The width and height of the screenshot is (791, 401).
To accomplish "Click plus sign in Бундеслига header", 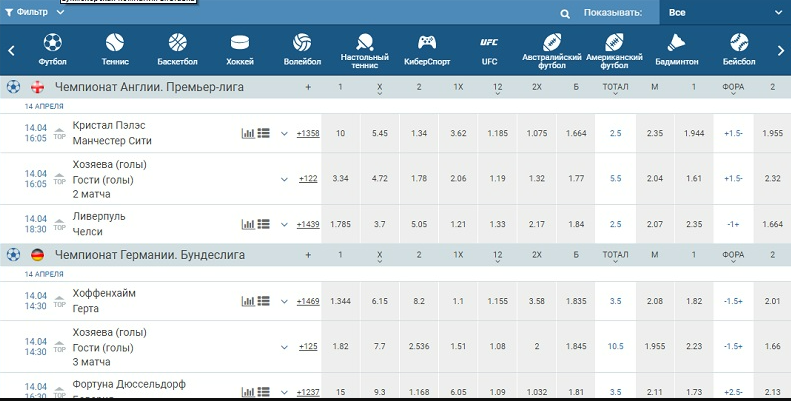I will click(x=308, y=255).
